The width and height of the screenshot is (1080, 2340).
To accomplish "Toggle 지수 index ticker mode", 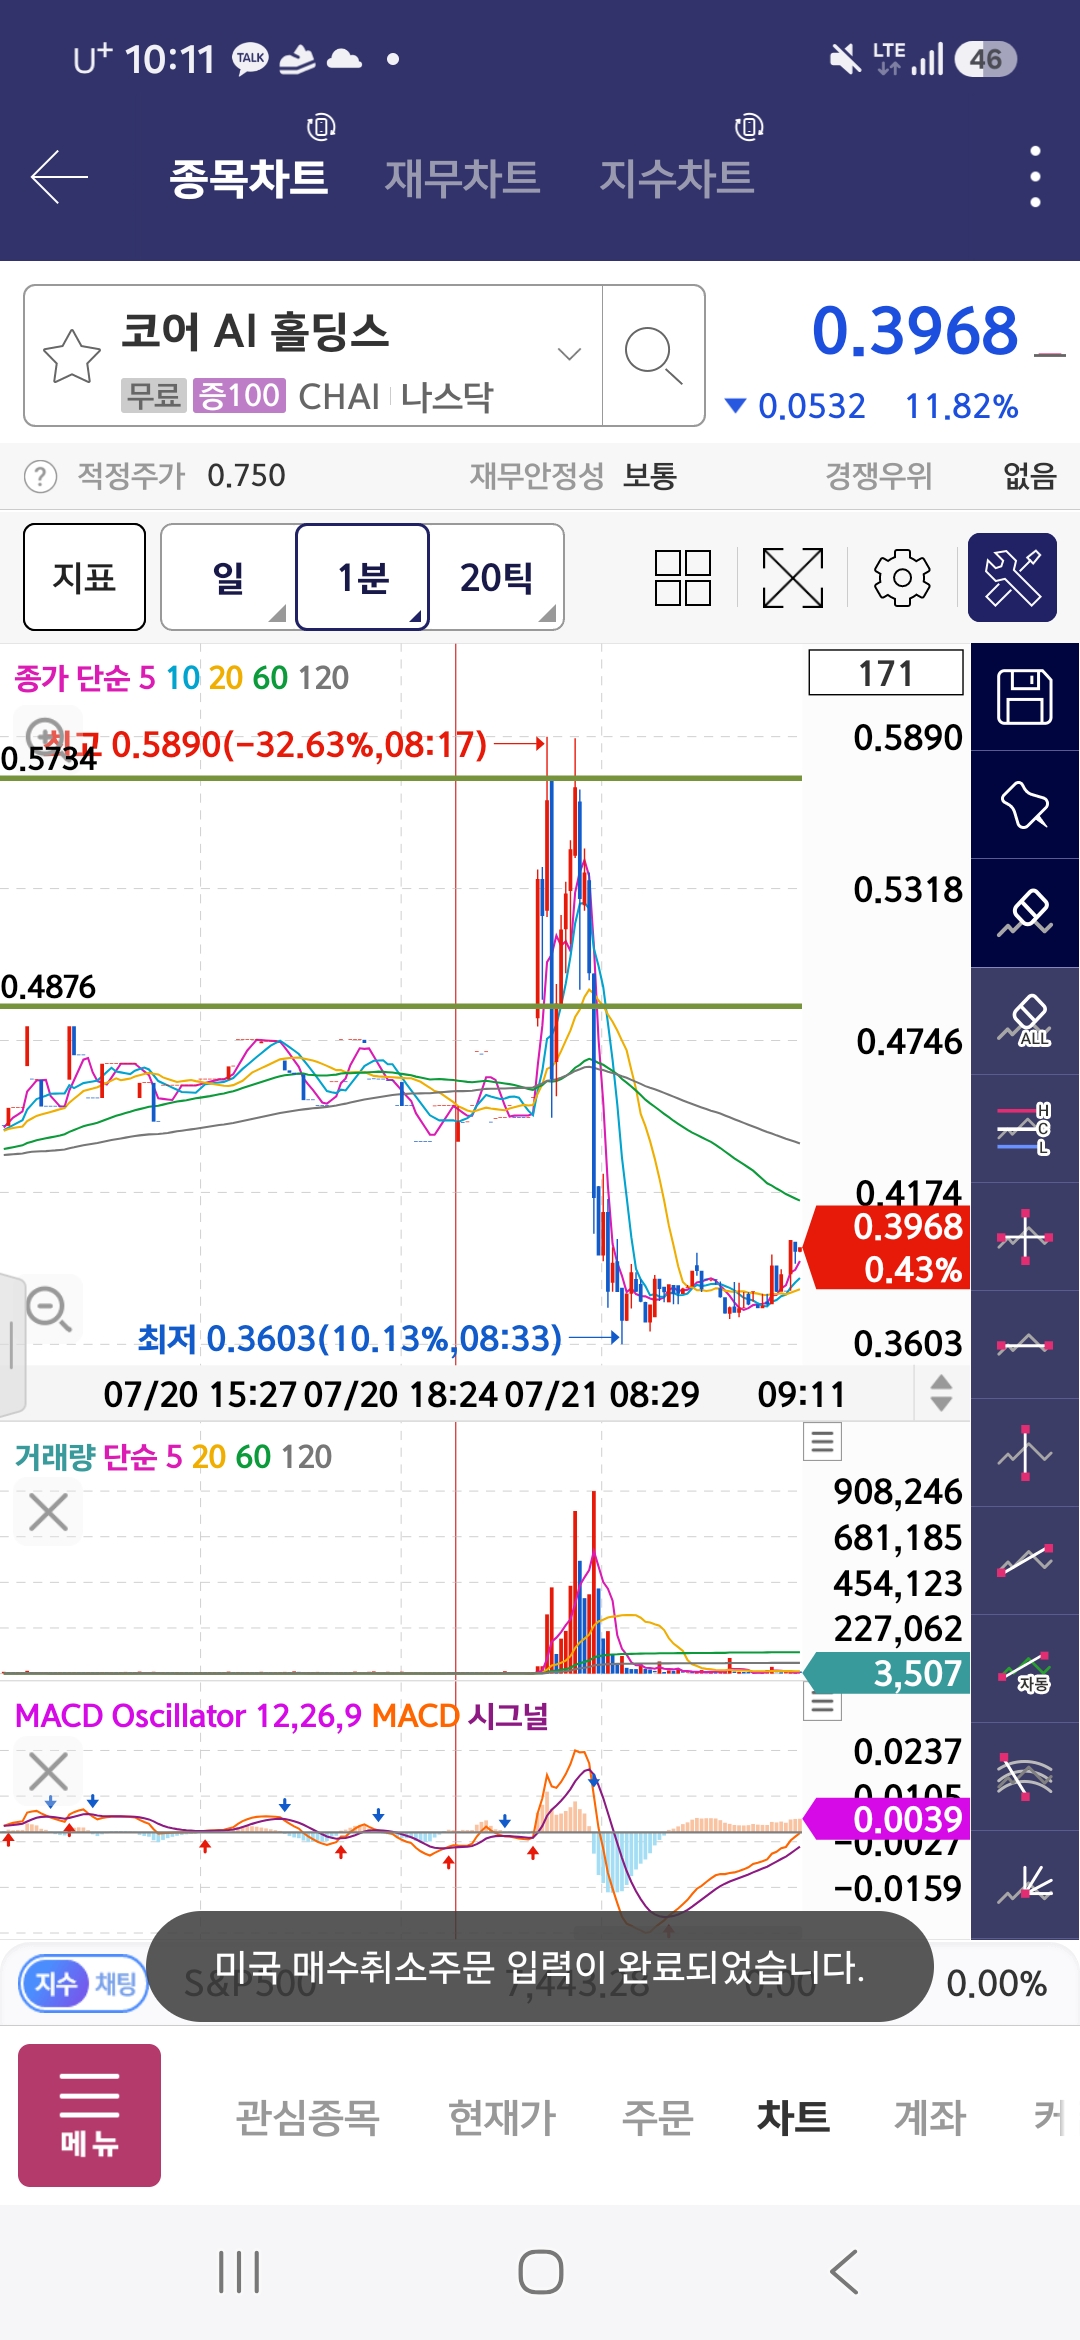I will [56, 1983].
